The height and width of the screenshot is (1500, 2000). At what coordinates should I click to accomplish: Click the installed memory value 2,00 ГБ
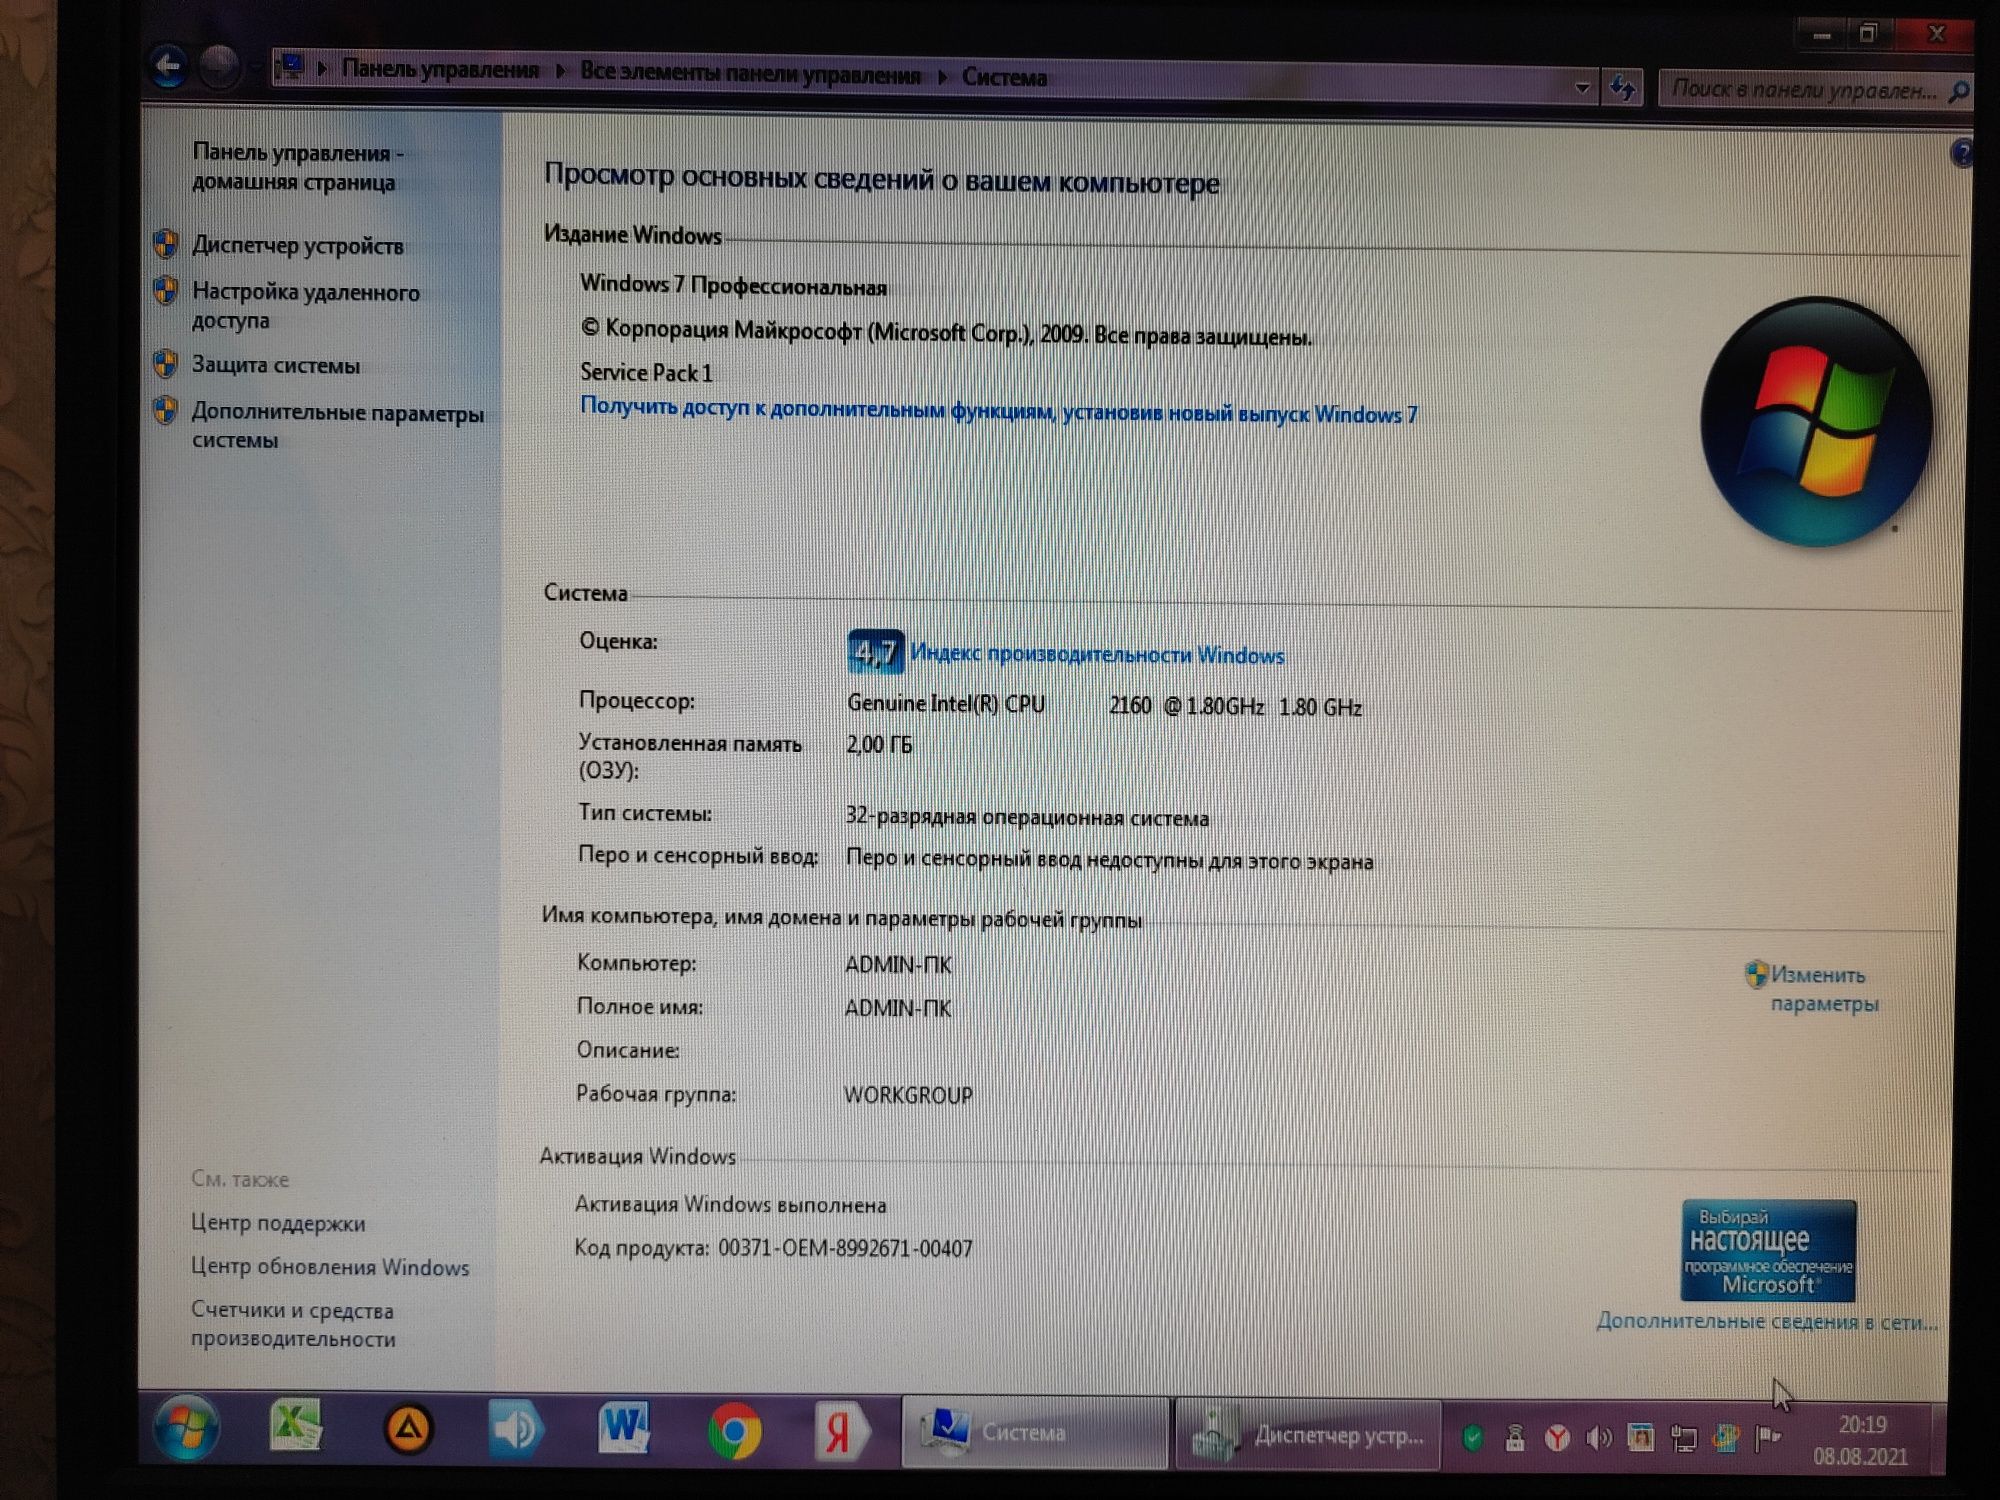coord(879,744)
